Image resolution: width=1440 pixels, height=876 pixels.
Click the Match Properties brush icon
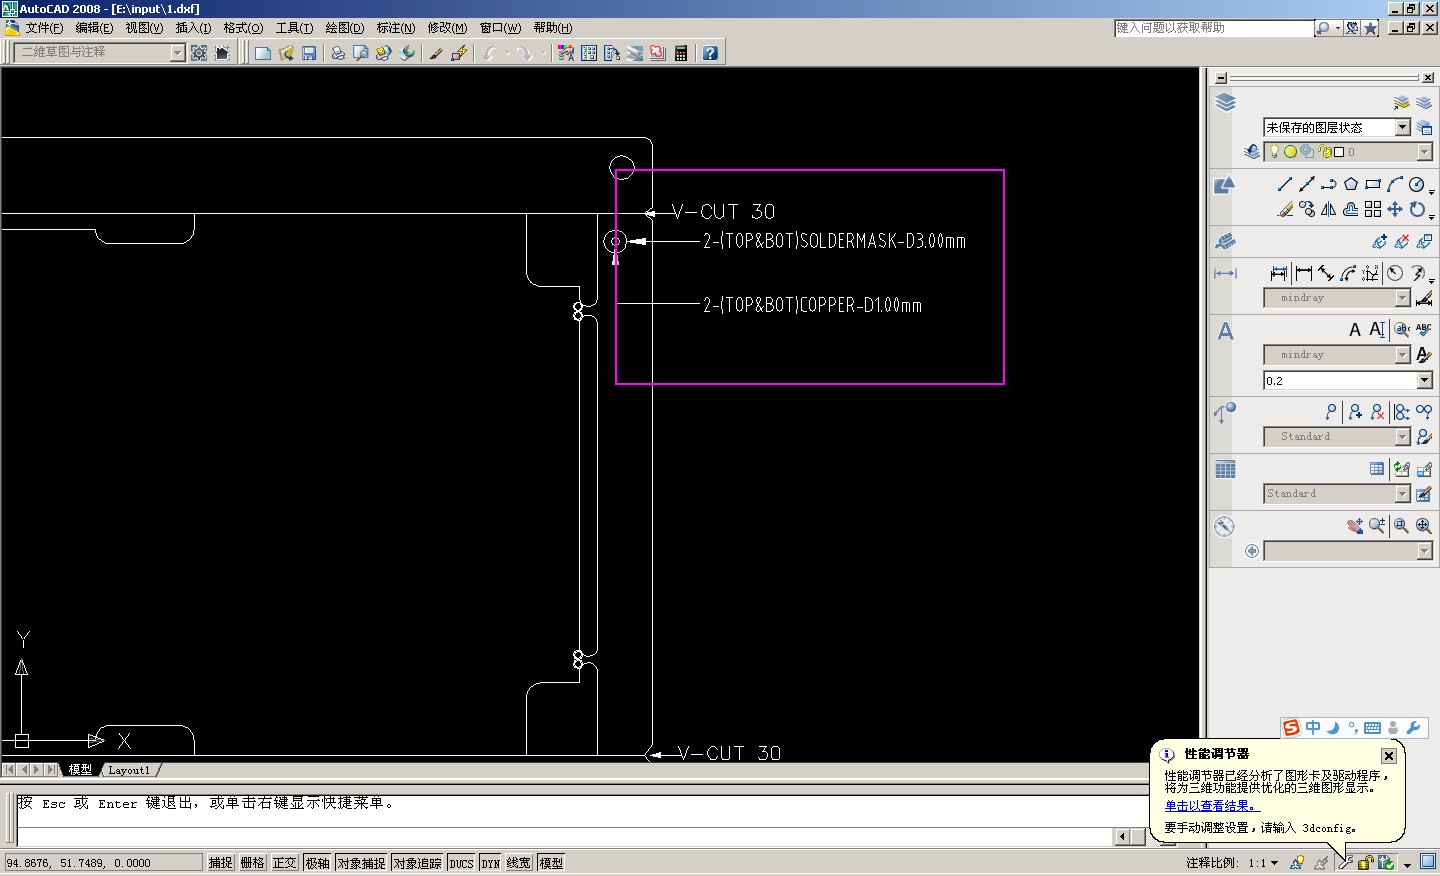[x=436, y=53]
